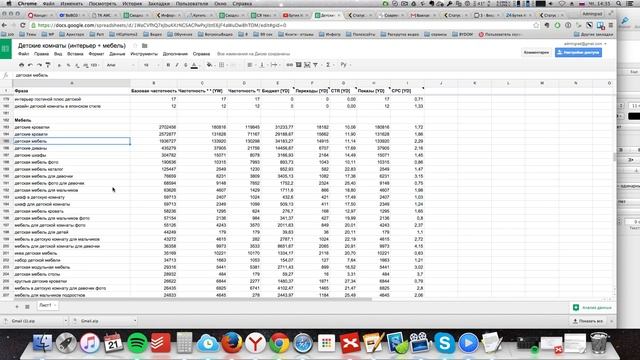Viewport: 640px width, 360px height.
Task: Open the Инструменты menu
Action: pos(144,54)
